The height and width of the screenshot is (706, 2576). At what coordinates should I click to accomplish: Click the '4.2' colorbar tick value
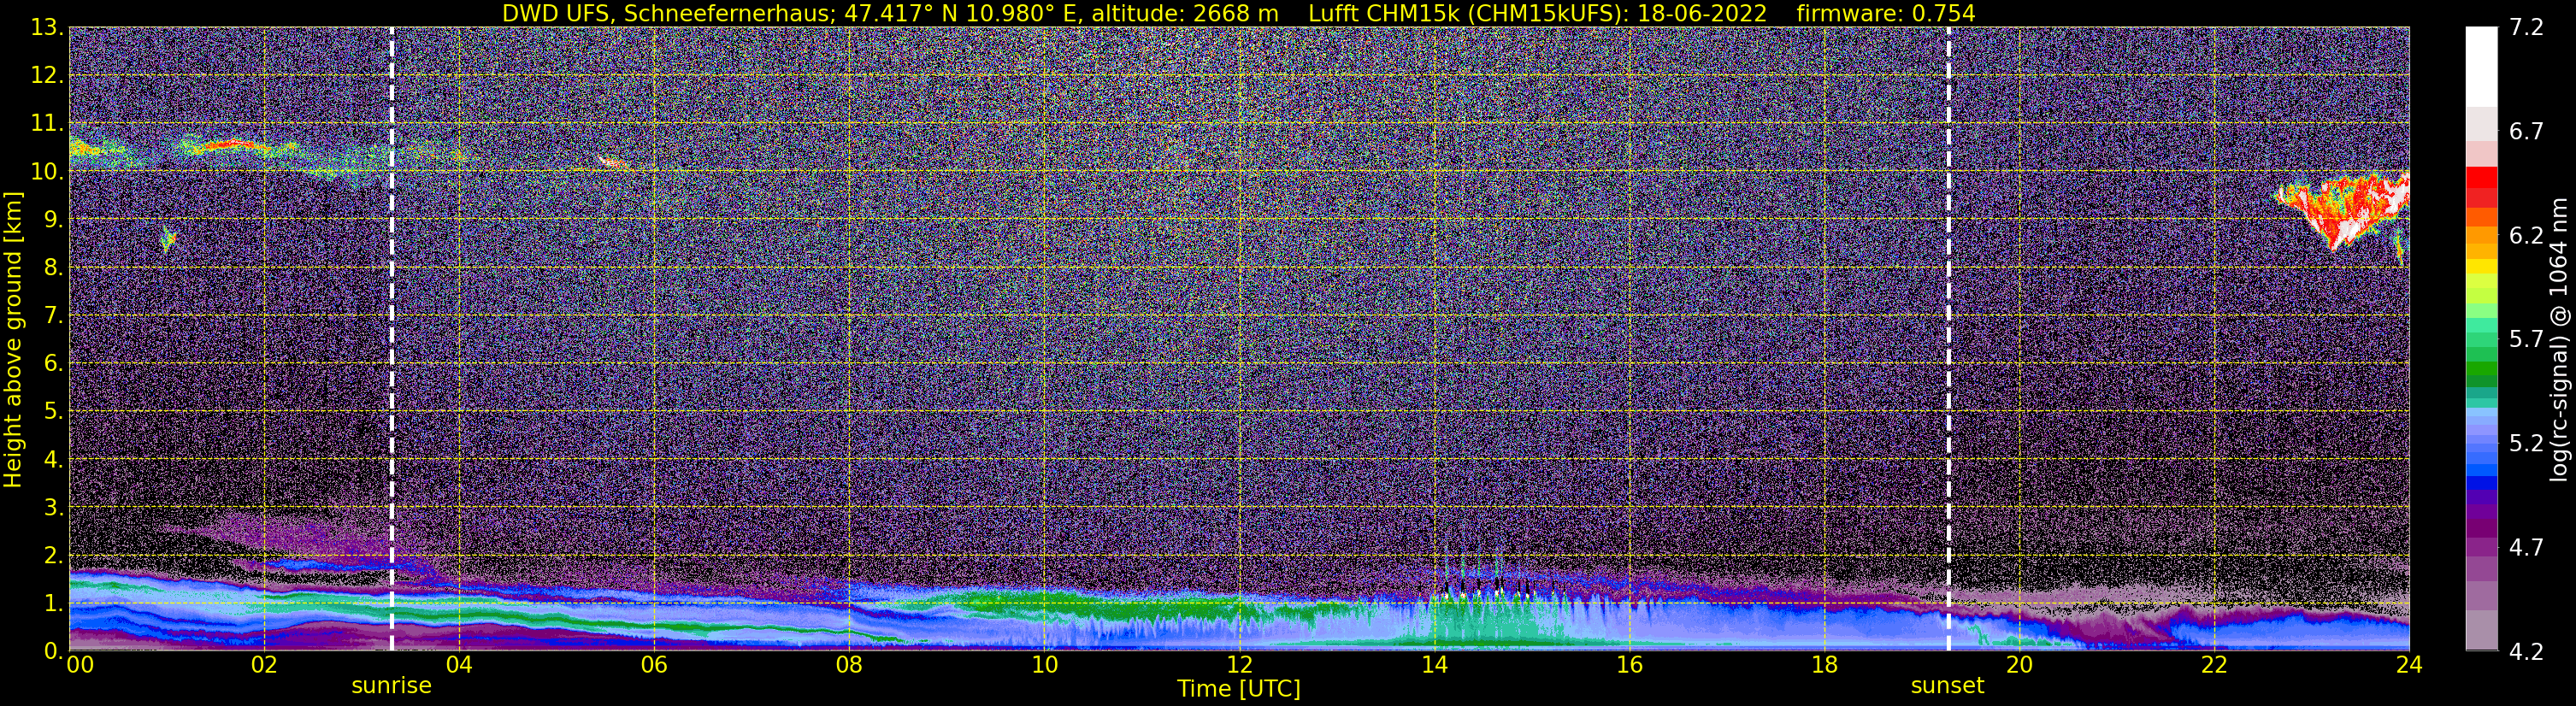(x=2526, y=651)
